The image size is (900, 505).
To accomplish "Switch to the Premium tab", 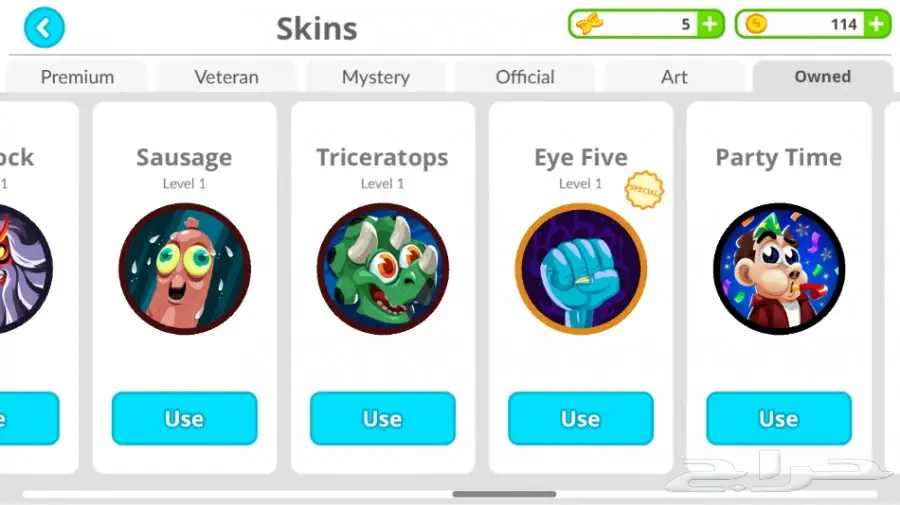I will pos(77,76).
